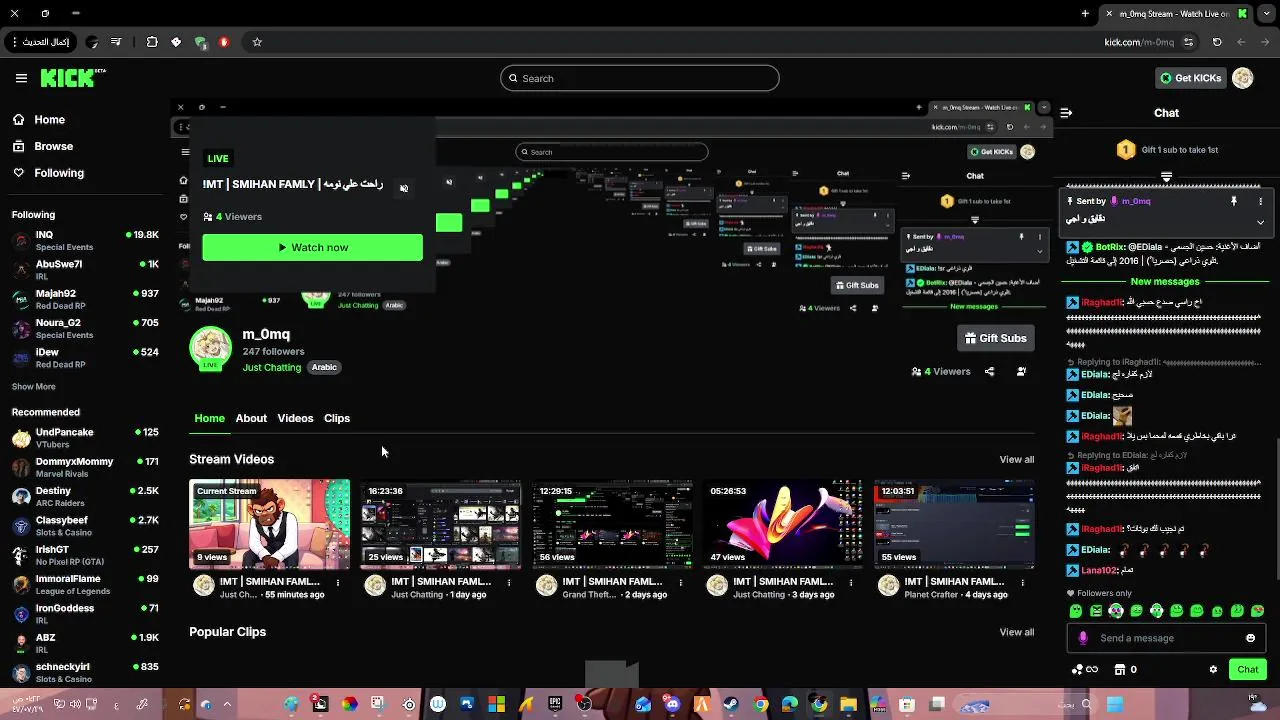Open the emoji picker in chat input
Image resolution: width=1280 pixels, height=720 pixels.
coord(1250,638)
